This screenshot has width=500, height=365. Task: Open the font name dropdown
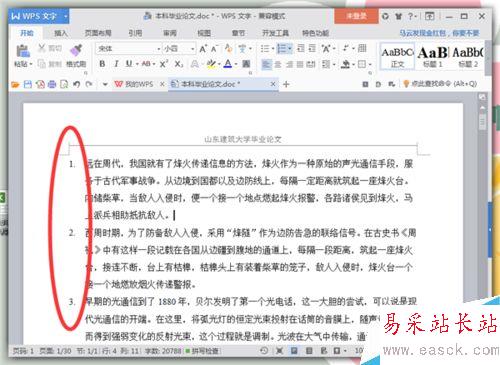tap(159, 49)
